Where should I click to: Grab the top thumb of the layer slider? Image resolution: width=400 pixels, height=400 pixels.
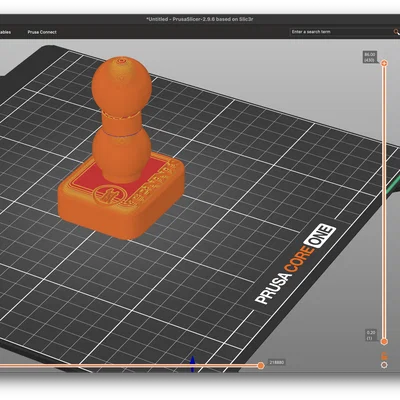(x=384, y=63)
